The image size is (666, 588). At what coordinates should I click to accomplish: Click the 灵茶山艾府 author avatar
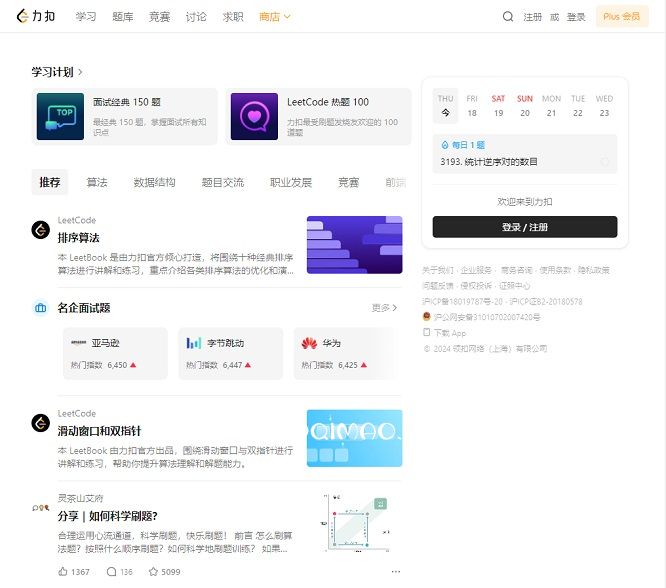coord(41,507)
